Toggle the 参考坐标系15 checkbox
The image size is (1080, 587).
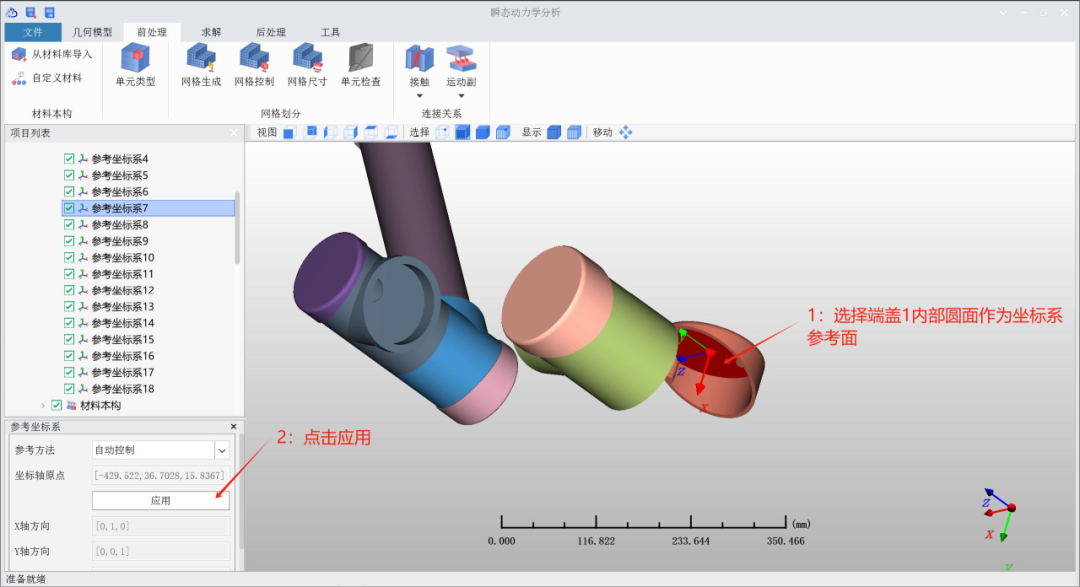point(69,340)
